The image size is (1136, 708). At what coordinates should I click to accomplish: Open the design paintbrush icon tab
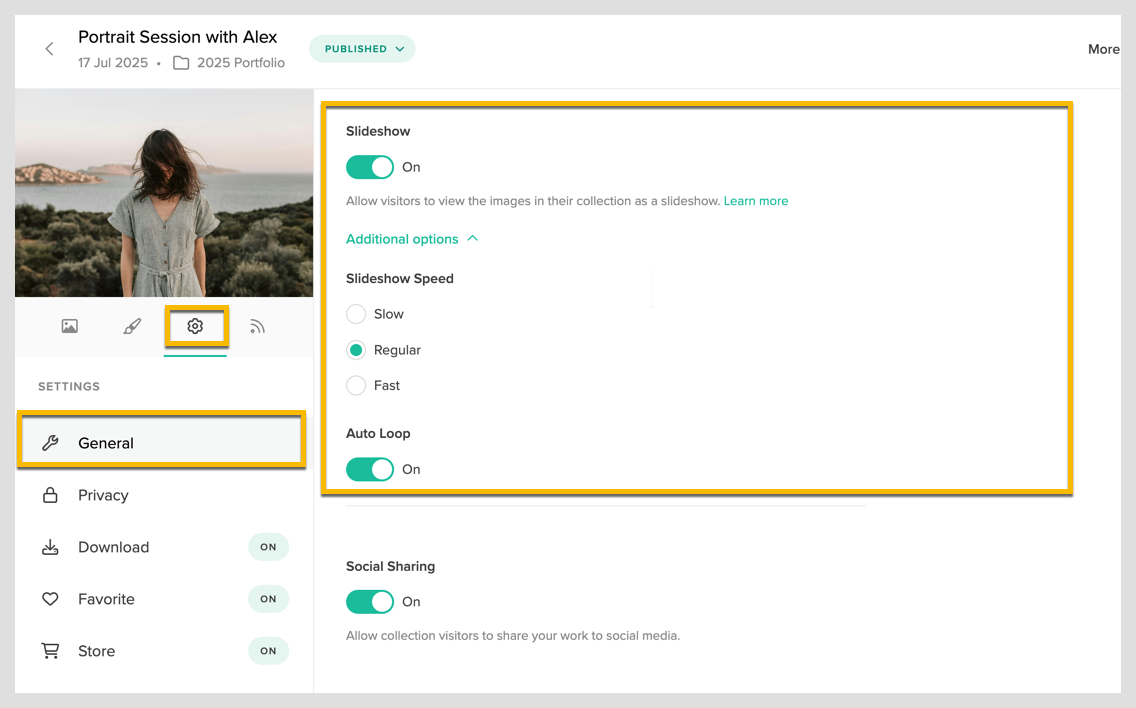132,326
